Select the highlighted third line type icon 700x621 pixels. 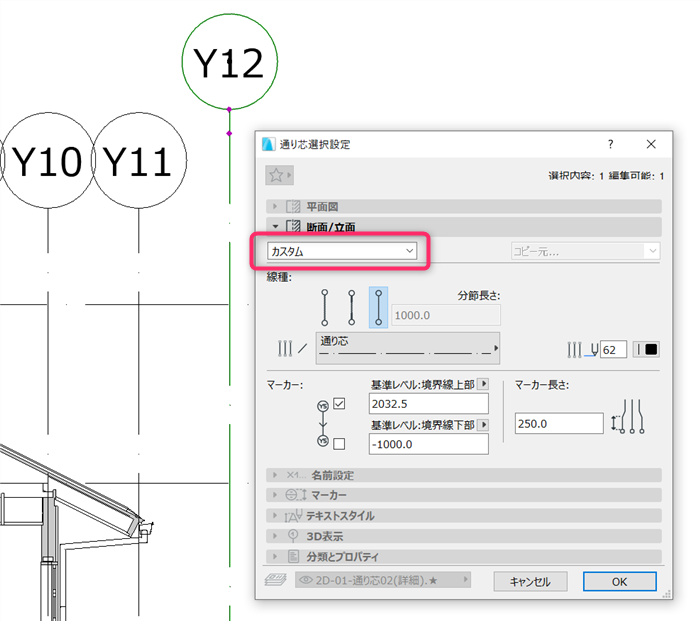(x=379, y=308)
